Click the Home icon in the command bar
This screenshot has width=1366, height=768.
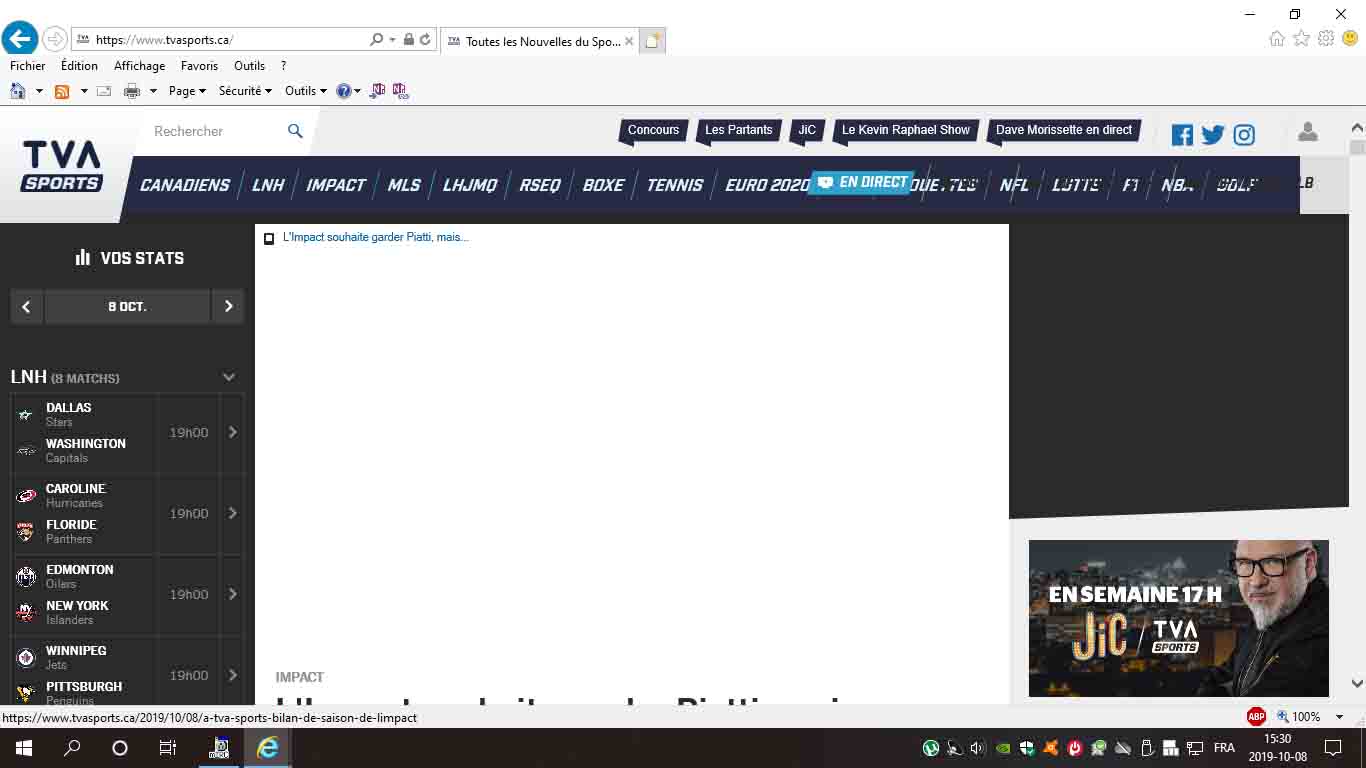click(x=17, y=91)
